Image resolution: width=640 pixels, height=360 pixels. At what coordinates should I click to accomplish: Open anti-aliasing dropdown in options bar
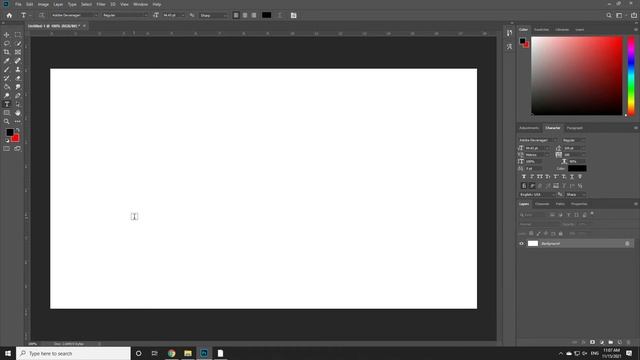point(214,15)
